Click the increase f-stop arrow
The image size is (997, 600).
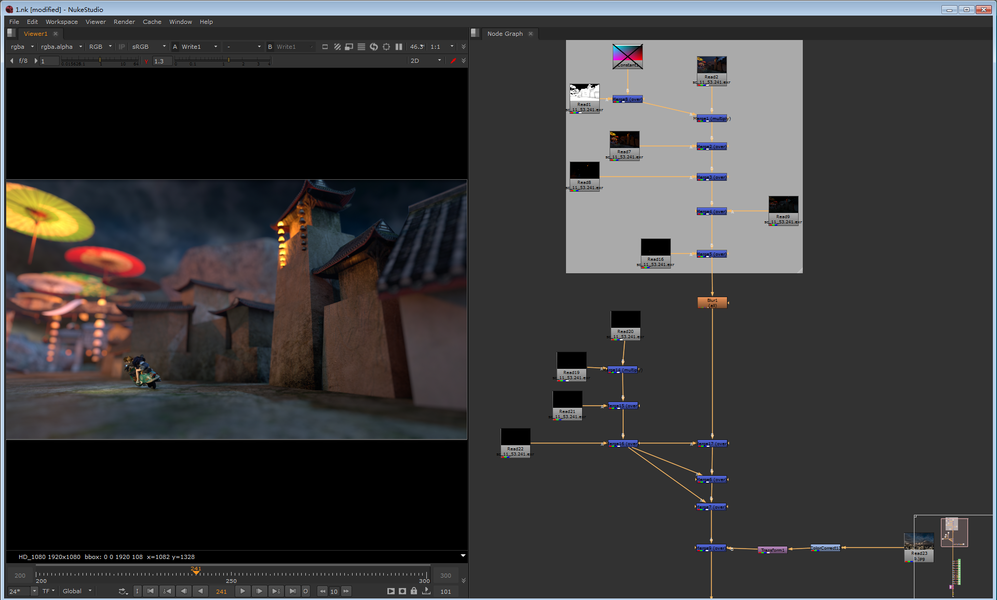pos(36,60)
